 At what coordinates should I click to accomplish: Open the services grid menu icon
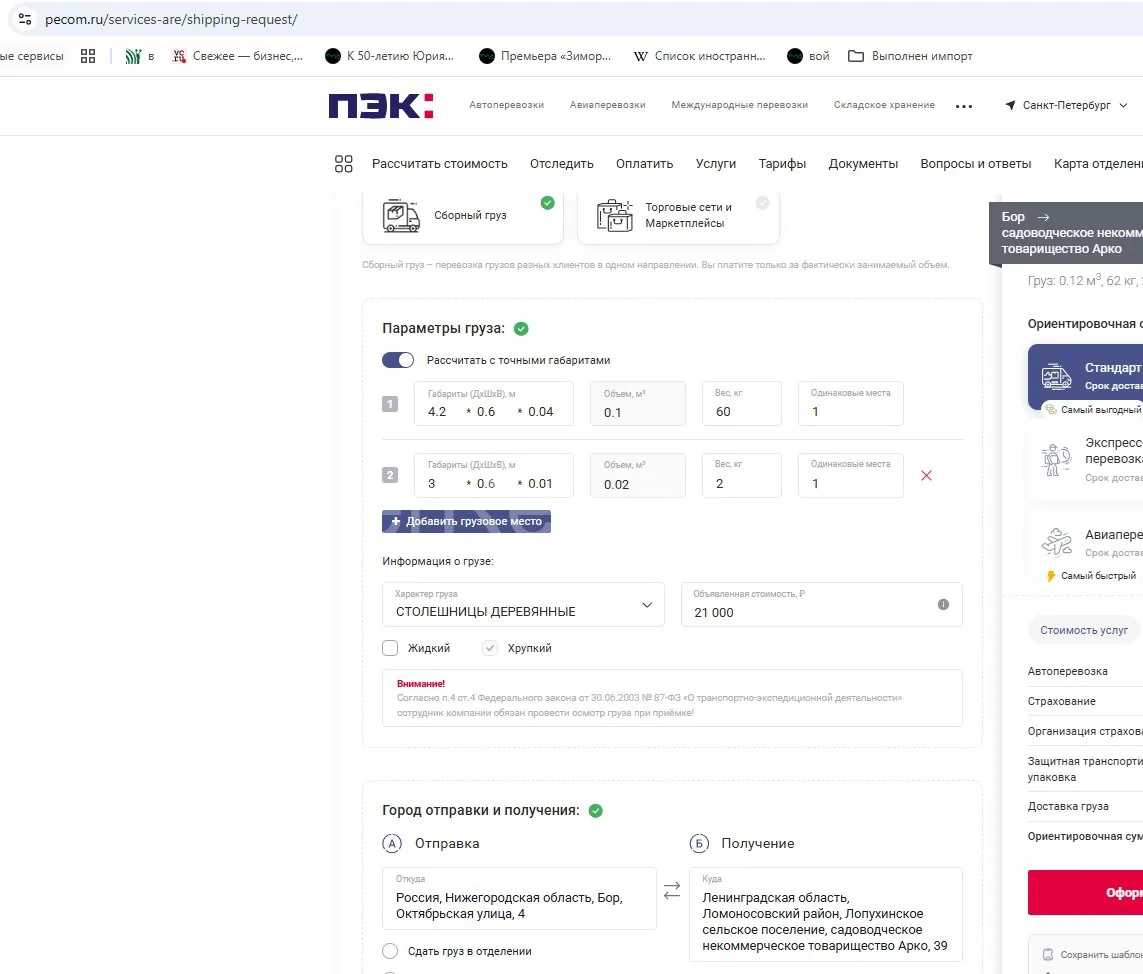[x=344, y=164]
